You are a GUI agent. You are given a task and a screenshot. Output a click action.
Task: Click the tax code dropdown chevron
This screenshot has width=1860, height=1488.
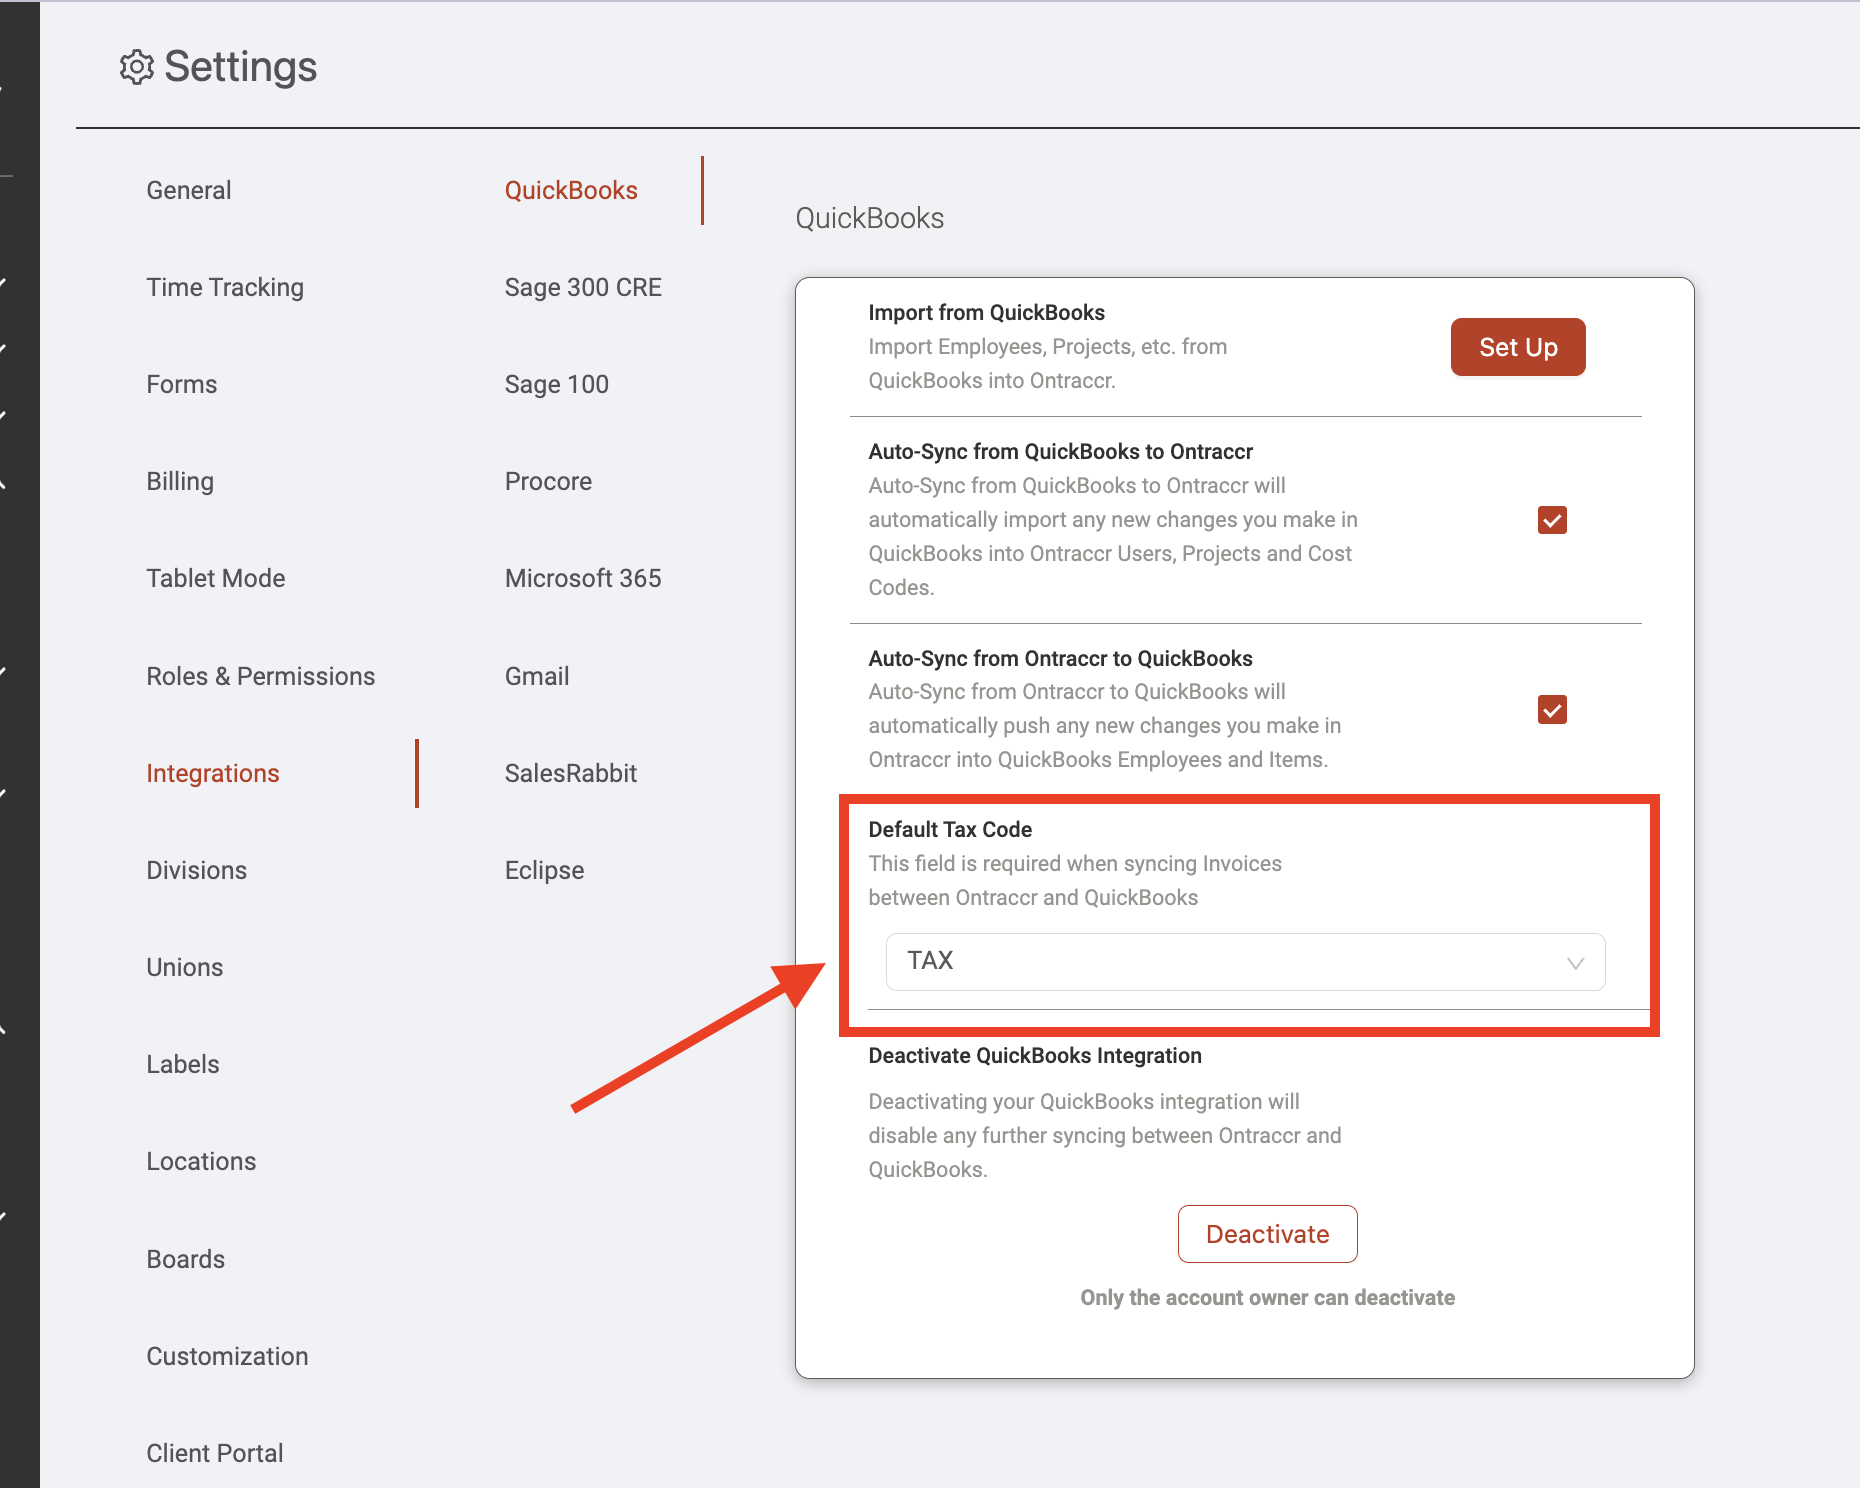(1575, 963)
